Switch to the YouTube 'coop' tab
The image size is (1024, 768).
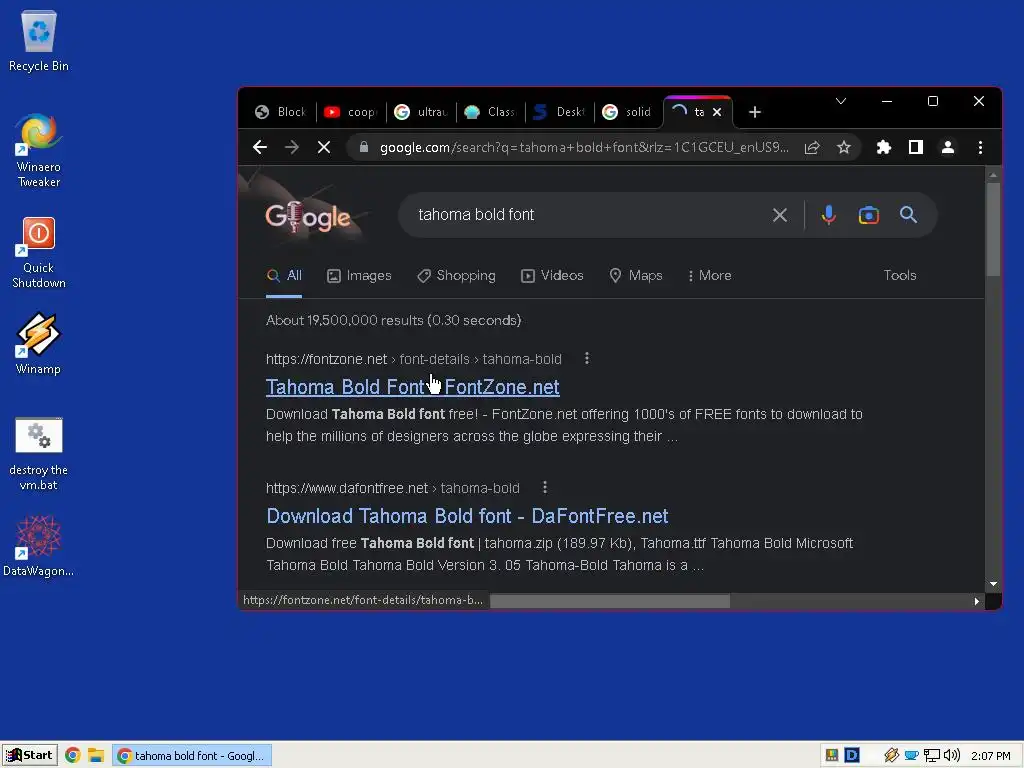pos(351,112)
